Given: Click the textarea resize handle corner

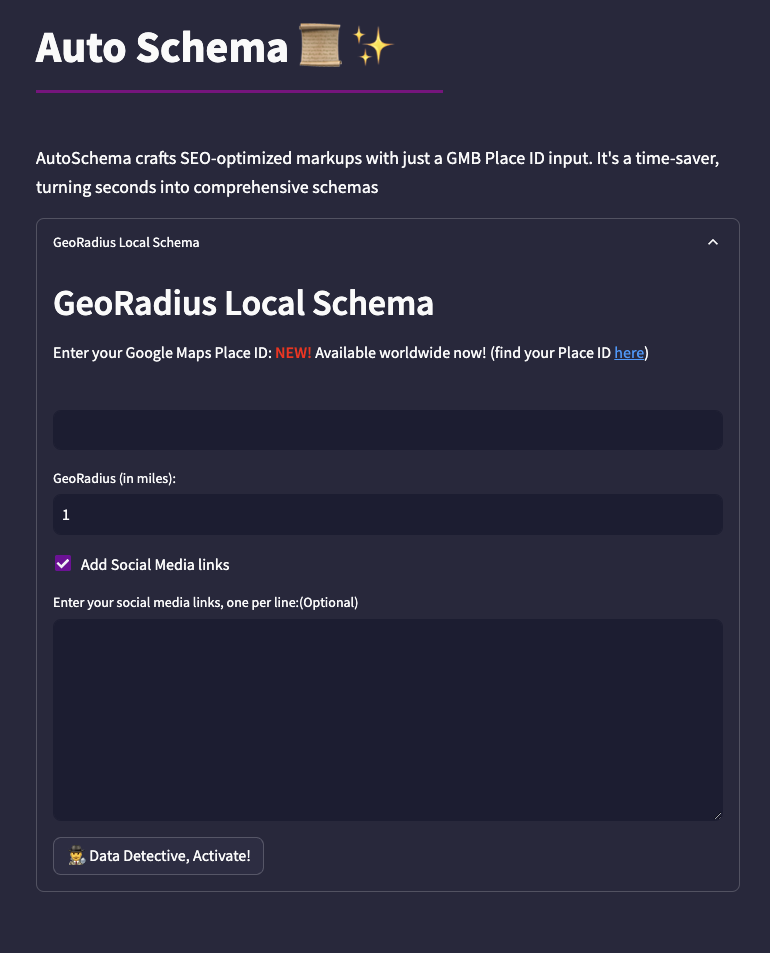Looking at the screenshot, I should coord(717,816).
